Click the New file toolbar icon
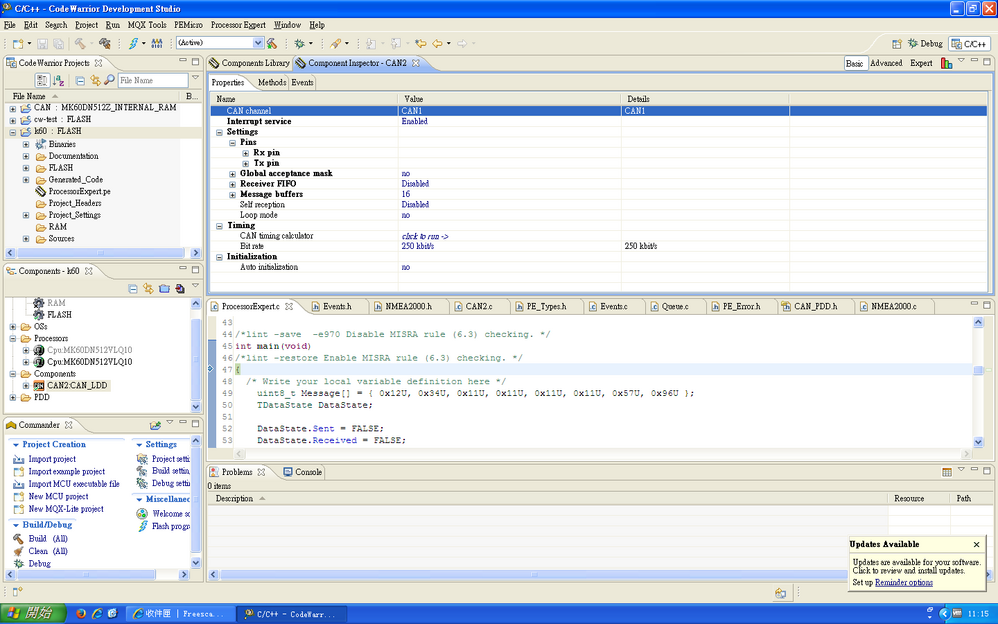998x624 pixels. click(x=18, y=43)
